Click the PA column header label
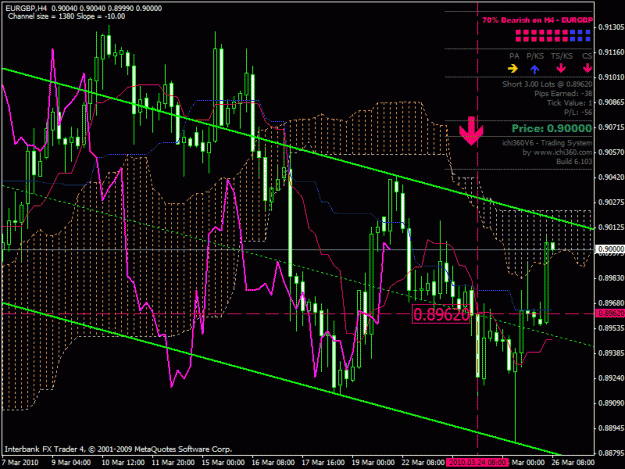This screenshot has height=469, width=625. tap(514, 56)
